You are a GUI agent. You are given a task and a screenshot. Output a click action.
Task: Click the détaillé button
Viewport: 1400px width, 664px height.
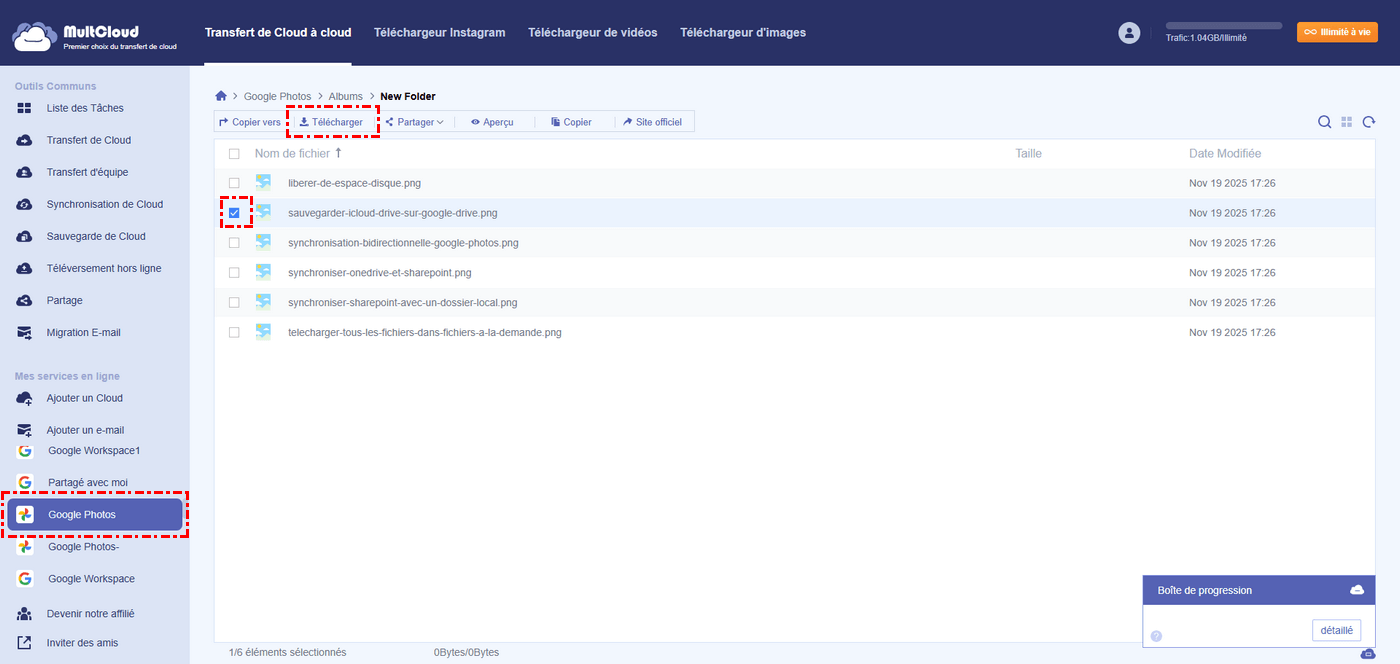tap(1336, 630)
